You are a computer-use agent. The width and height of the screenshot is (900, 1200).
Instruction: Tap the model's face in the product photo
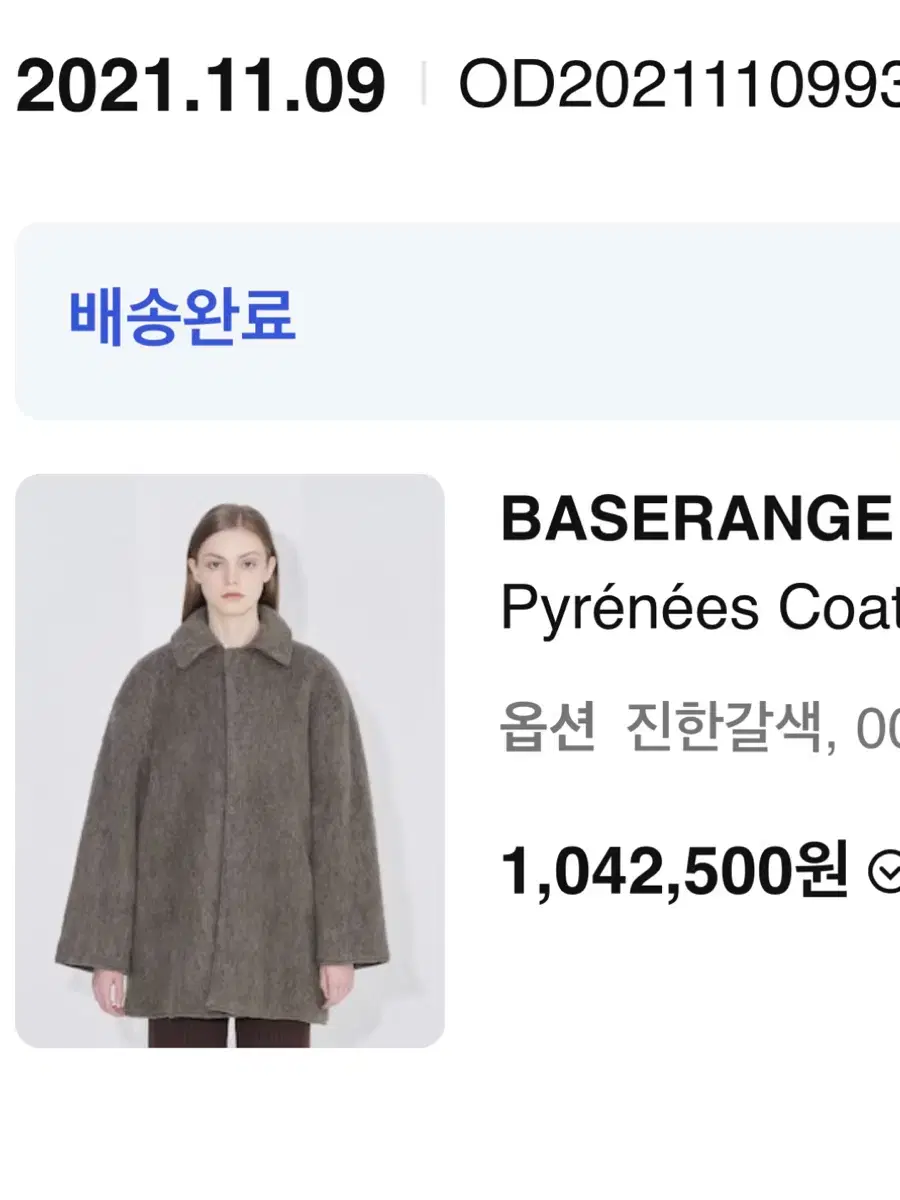click(x=231, y=566)
